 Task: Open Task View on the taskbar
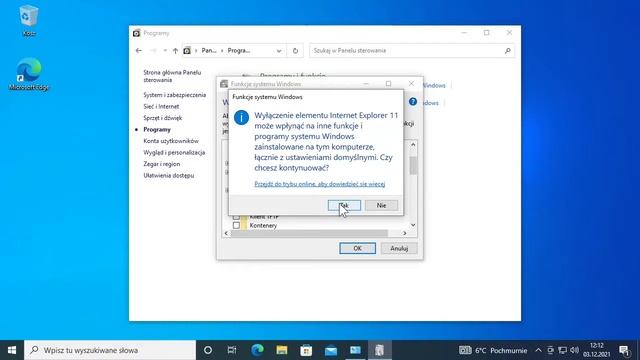[232, 350]
